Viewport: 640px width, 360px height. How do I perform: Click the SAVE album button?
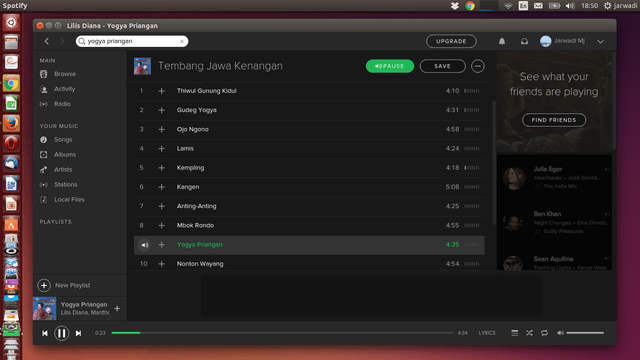tap(442, 66)
